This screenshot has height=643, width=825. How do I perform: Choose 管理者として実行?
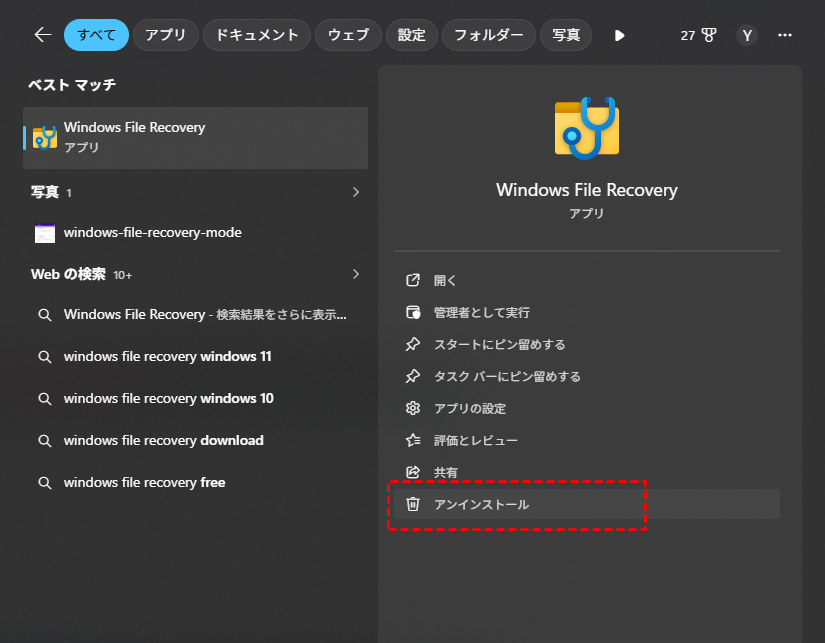tap(587, 313)
